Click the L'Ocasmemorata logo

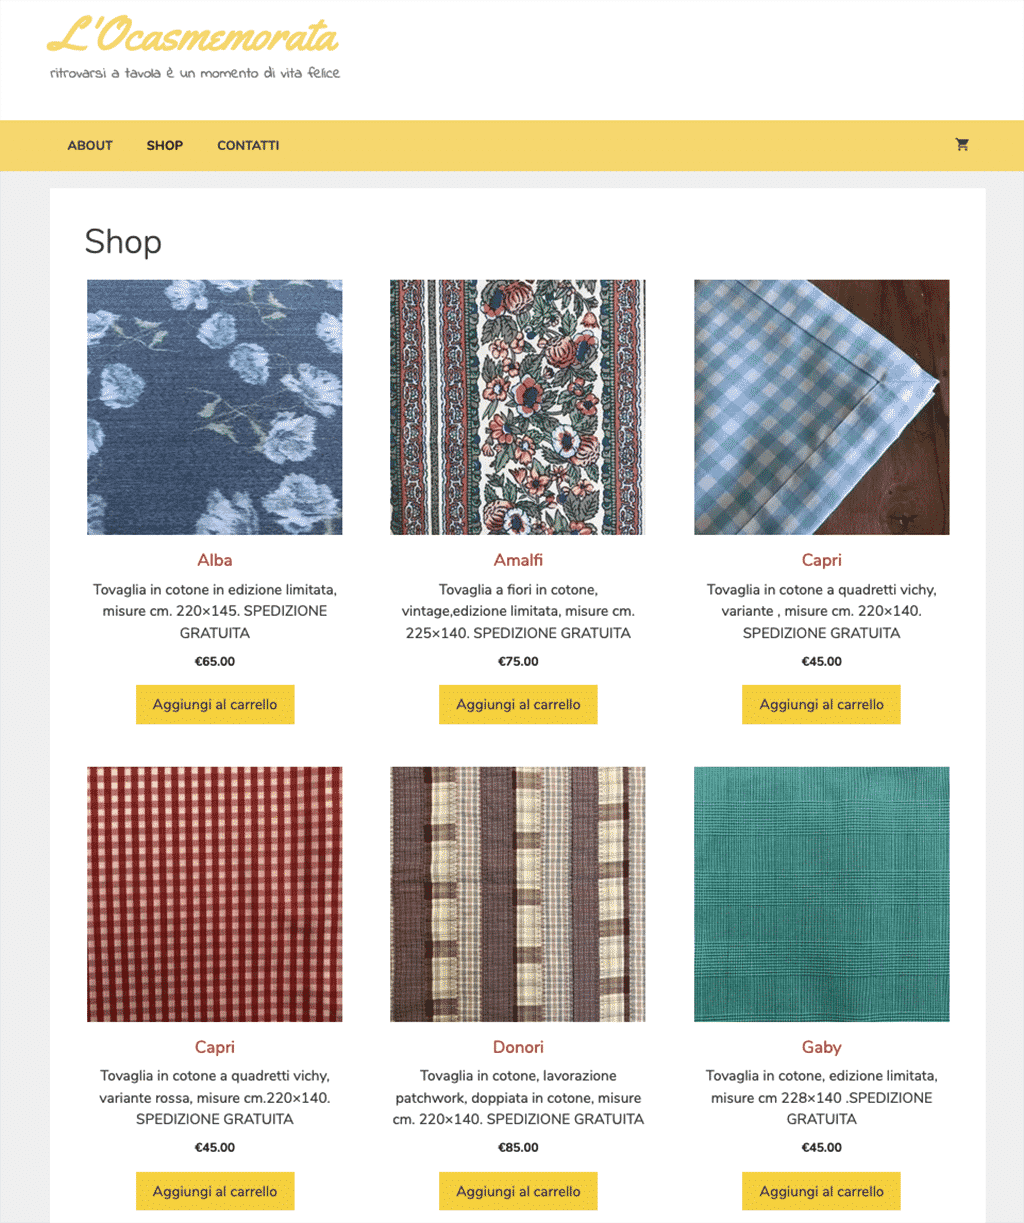(x=193, y=36)
